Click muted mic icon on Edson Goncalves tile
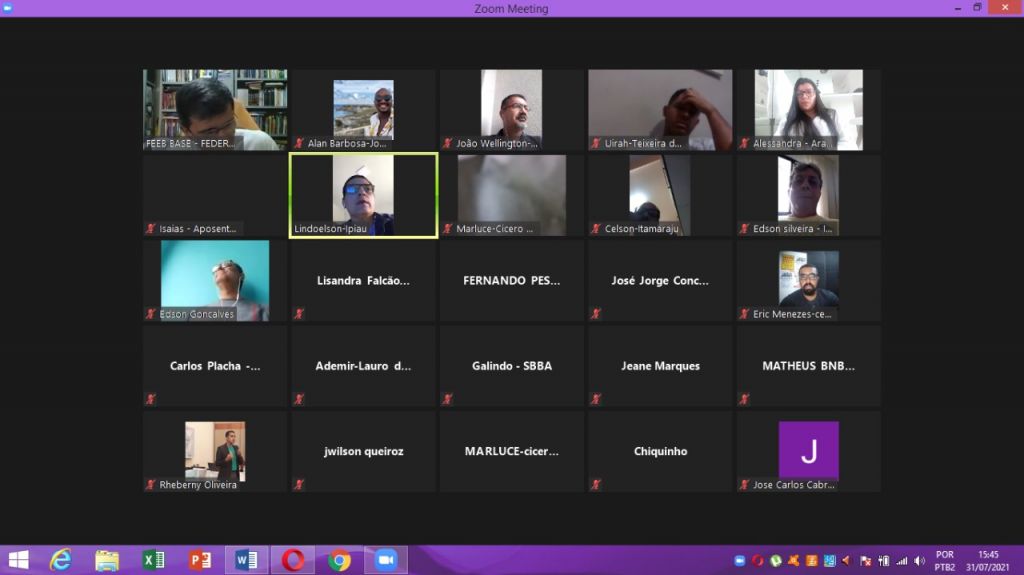The height and width of the screenshot is (575, 1024). point(151,314)
